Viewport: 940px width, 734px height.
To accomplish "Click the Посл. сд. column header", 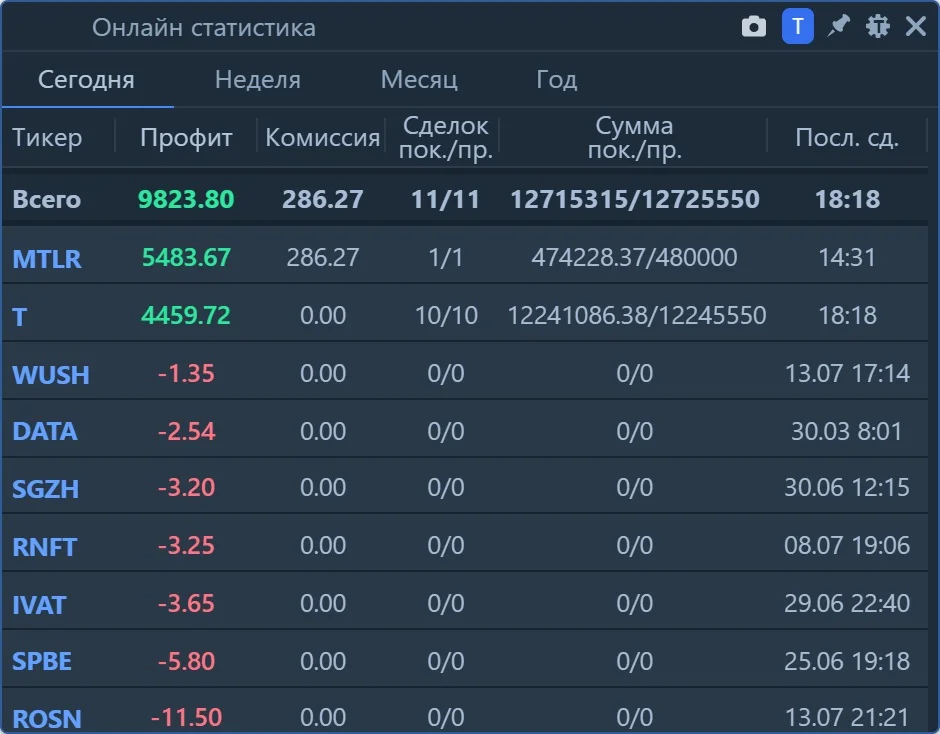I will point(846,137).
